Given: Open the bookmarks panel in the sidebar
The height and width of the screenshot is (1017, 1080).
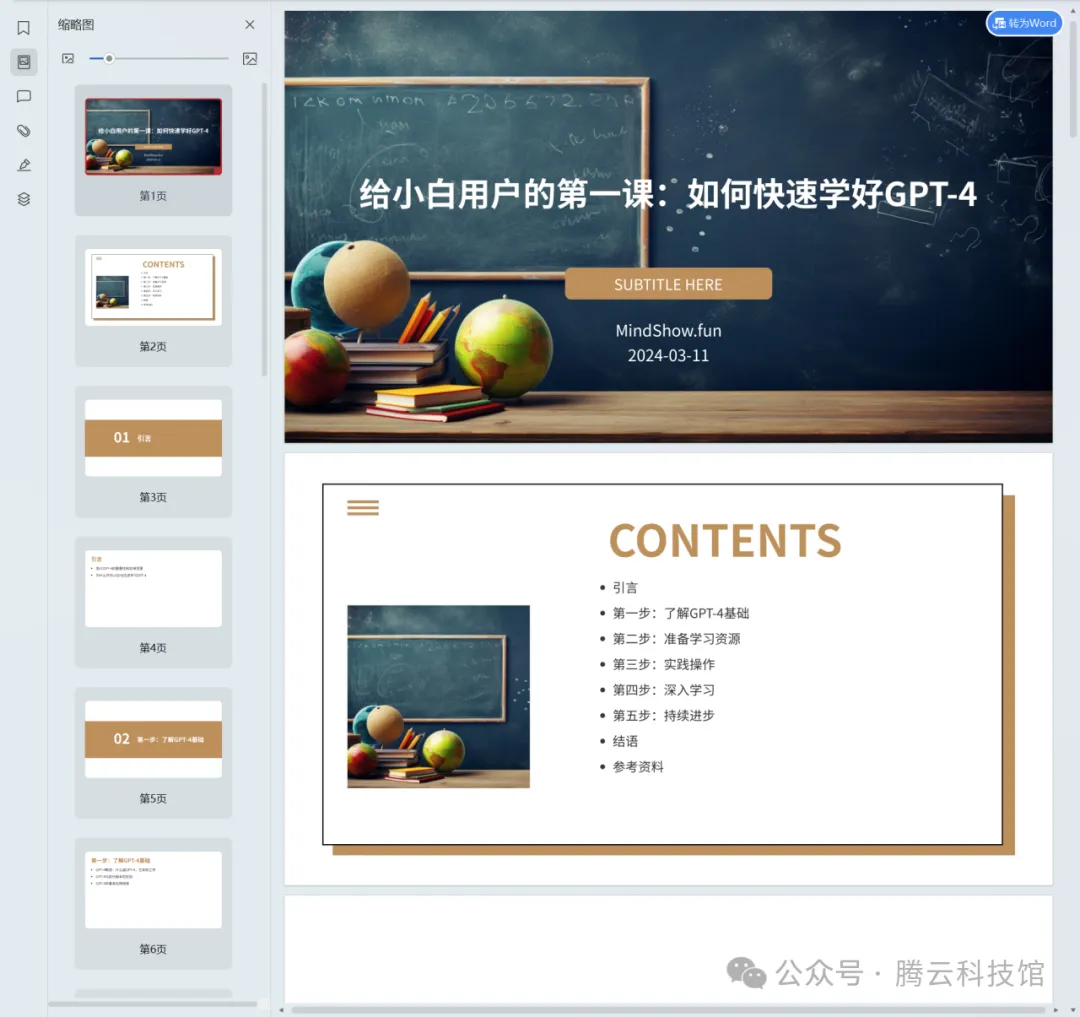Looking at the screenshot, I should 23,27.
